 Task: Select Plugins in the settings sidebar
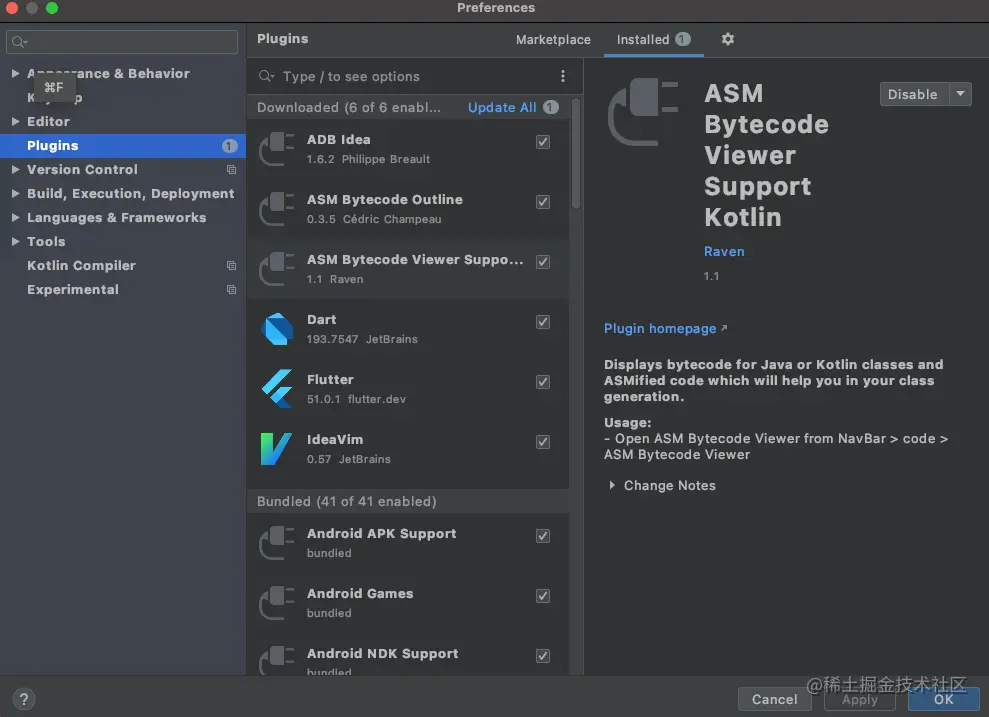(x=123, y=146)
